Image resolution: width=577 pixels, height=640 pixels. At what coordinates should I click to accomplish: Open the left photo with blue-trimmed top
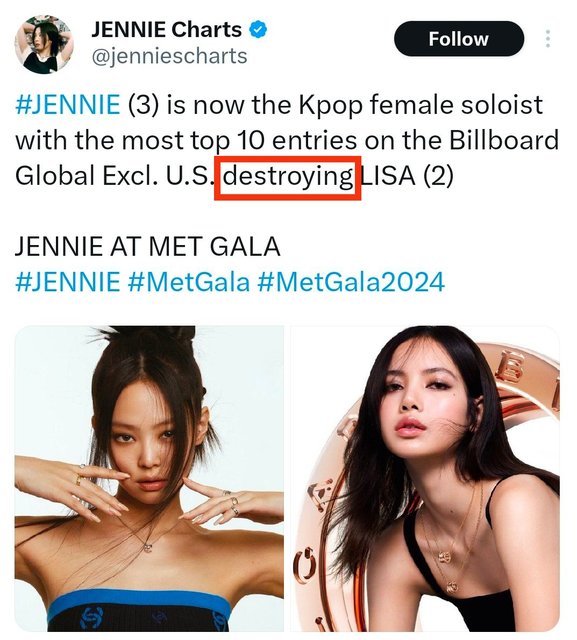tap(149, 478)
